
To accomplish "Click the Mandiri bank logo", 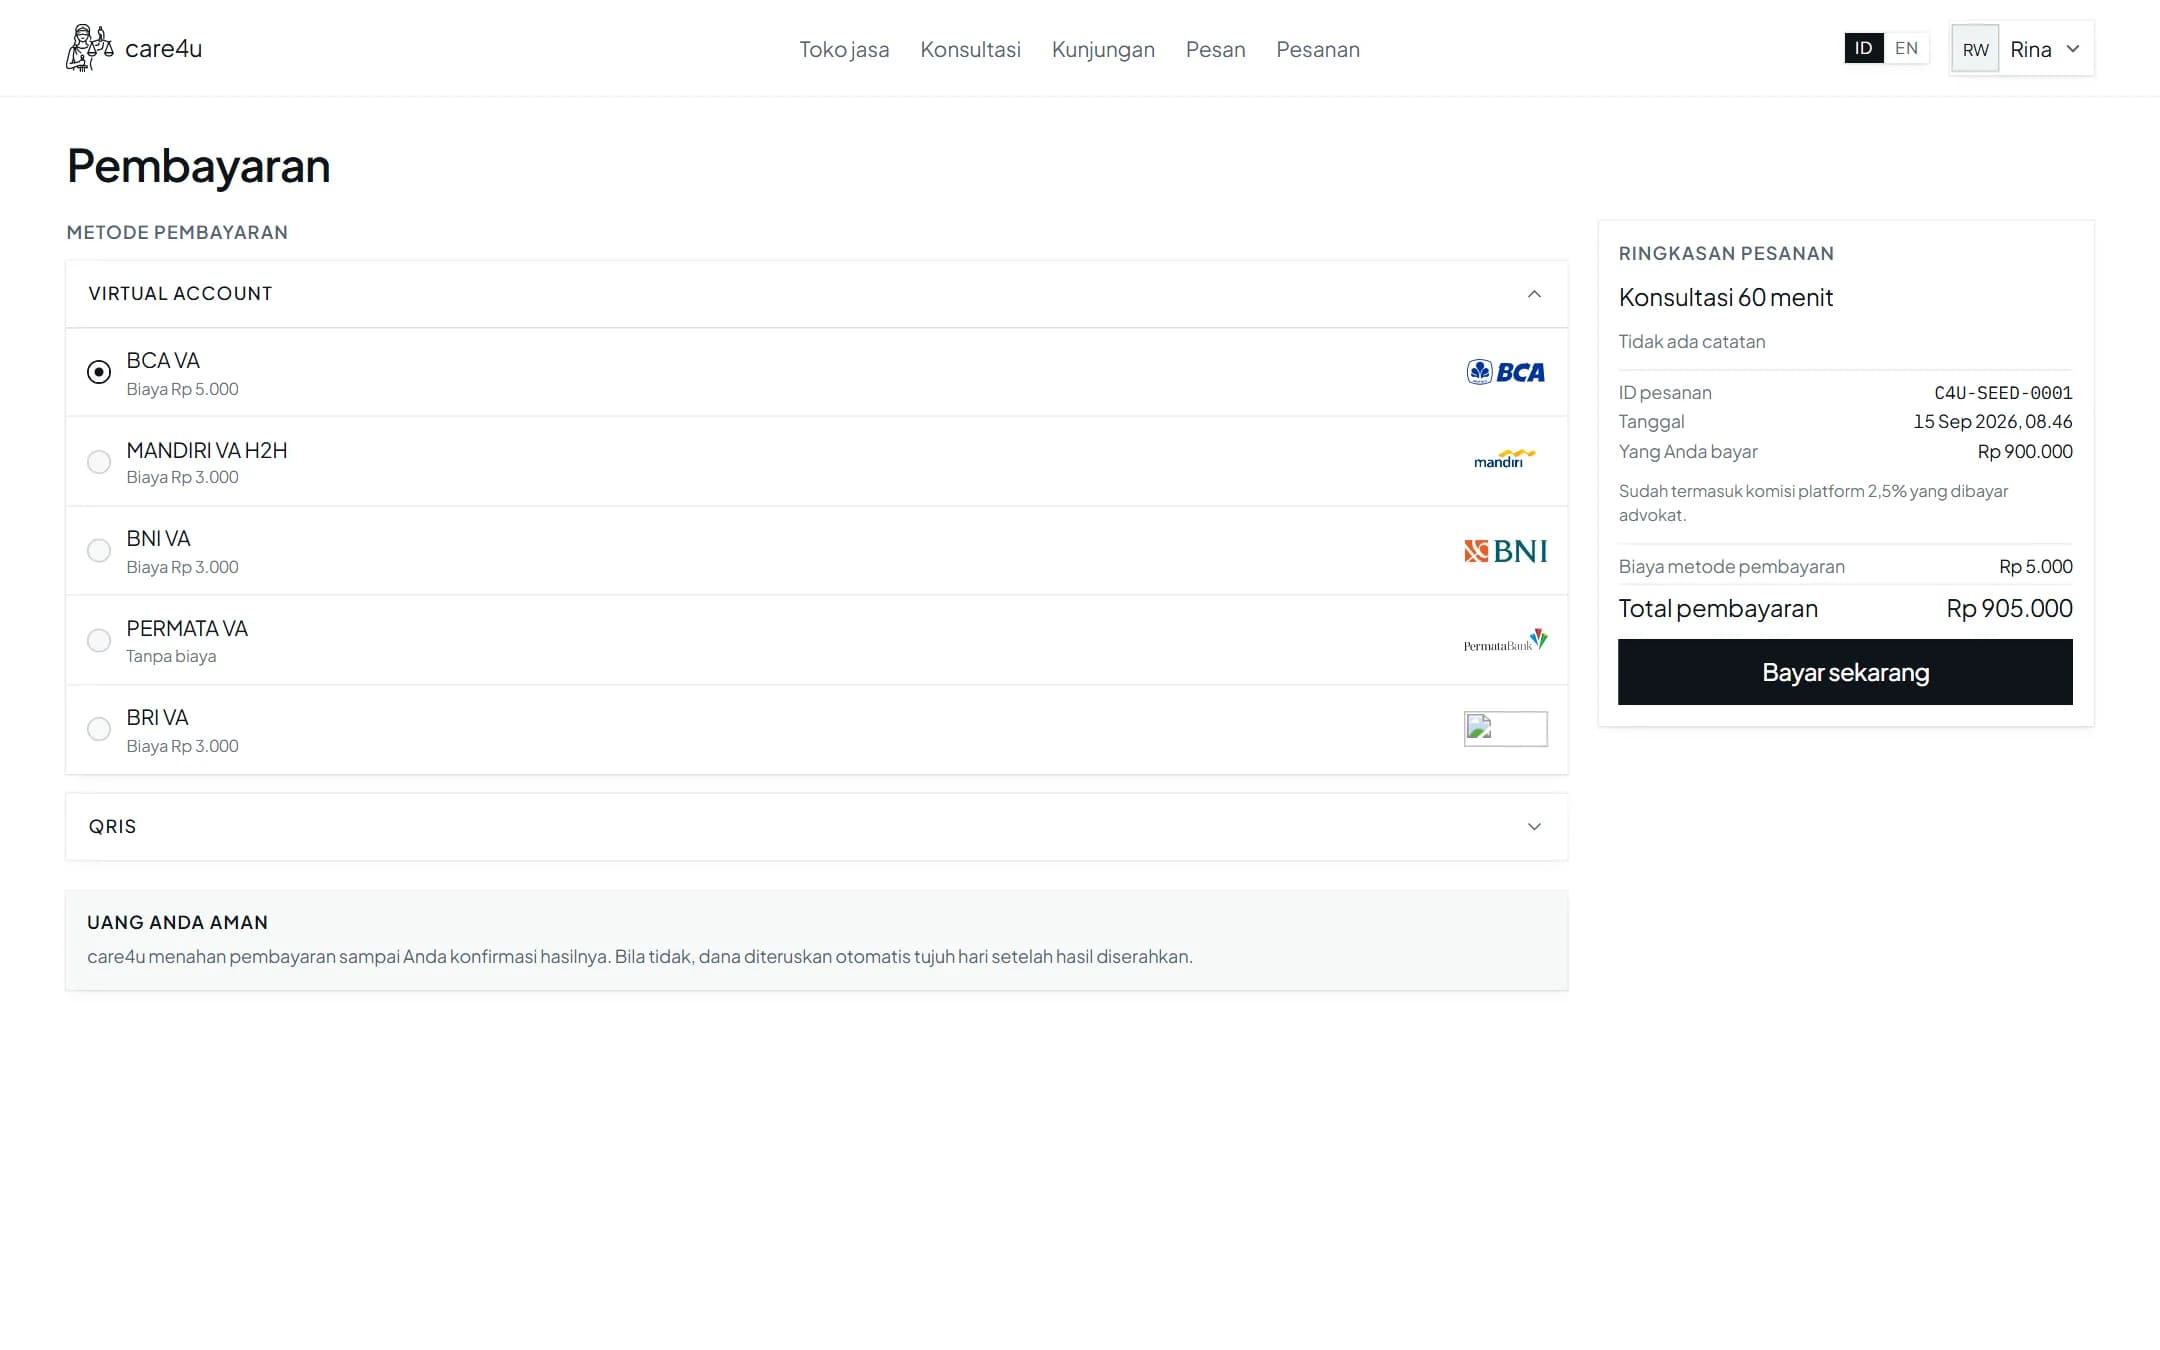I will tap(1505, 459).
